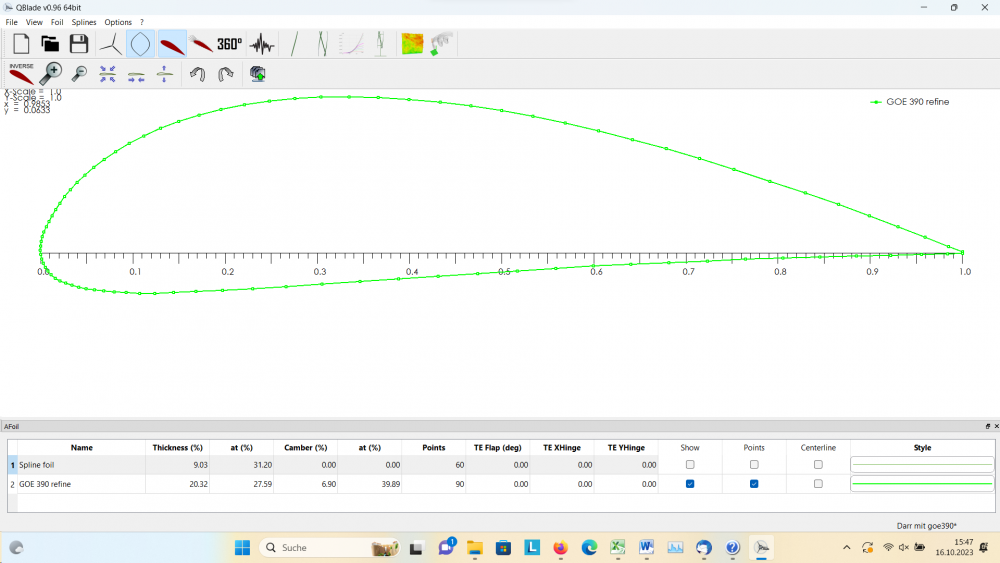
Task: Select the zoom in magnifier tool
Action: point(50,73)
